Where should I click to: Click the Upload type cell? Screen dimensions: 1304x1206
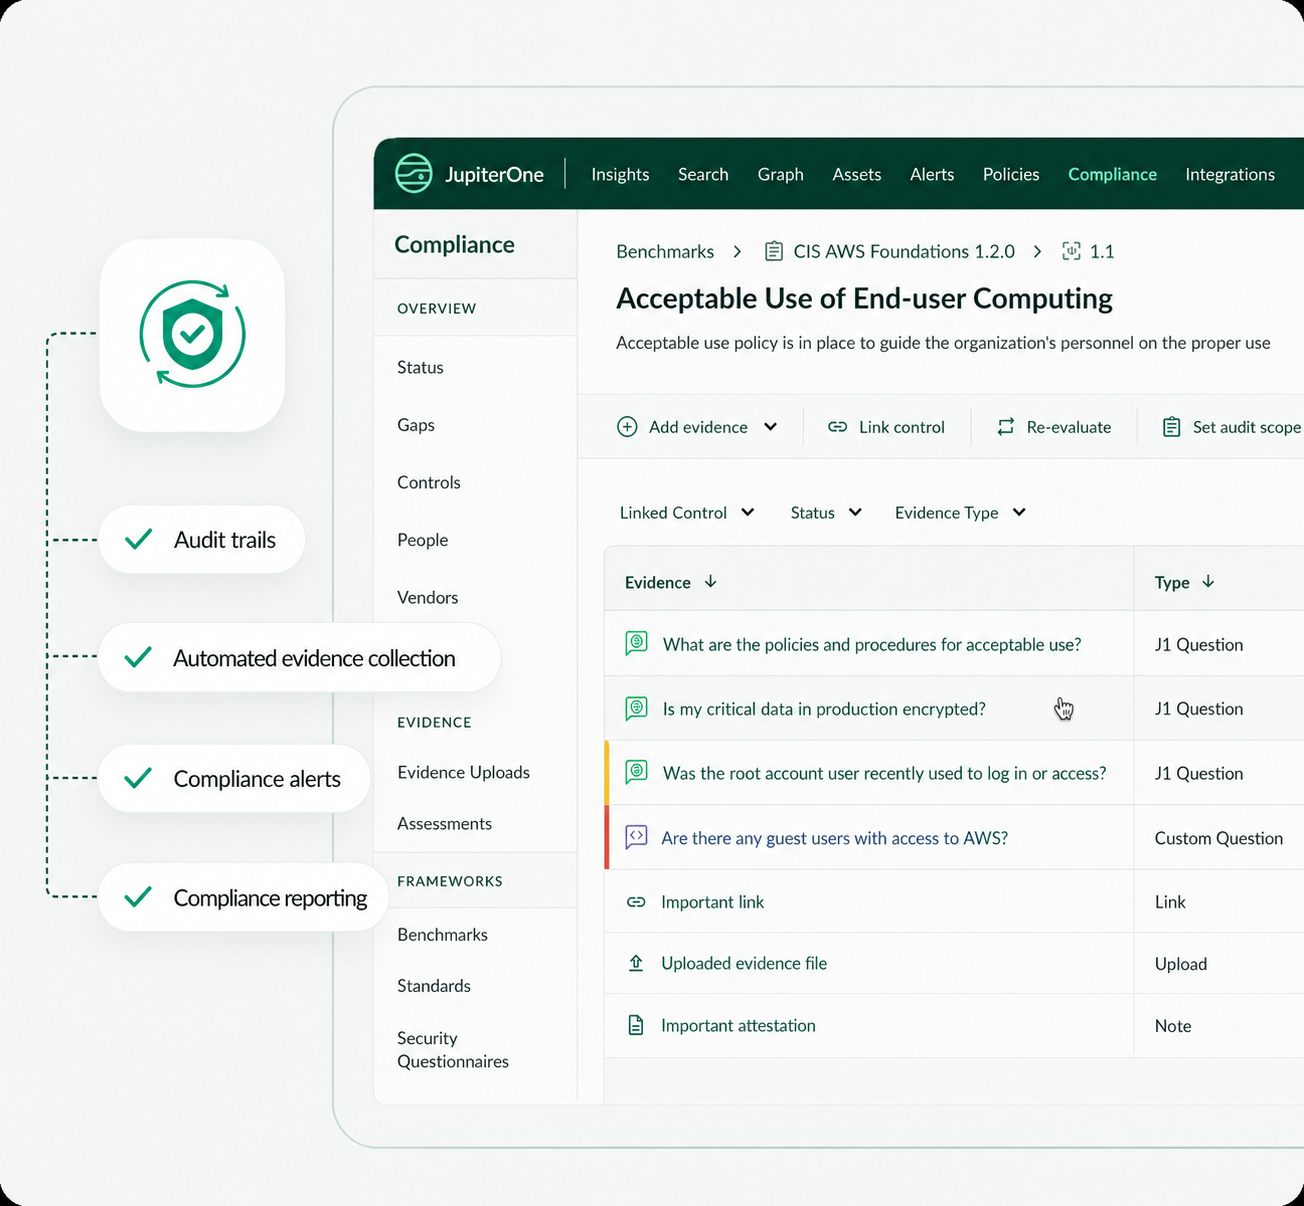click(1181, 964)
